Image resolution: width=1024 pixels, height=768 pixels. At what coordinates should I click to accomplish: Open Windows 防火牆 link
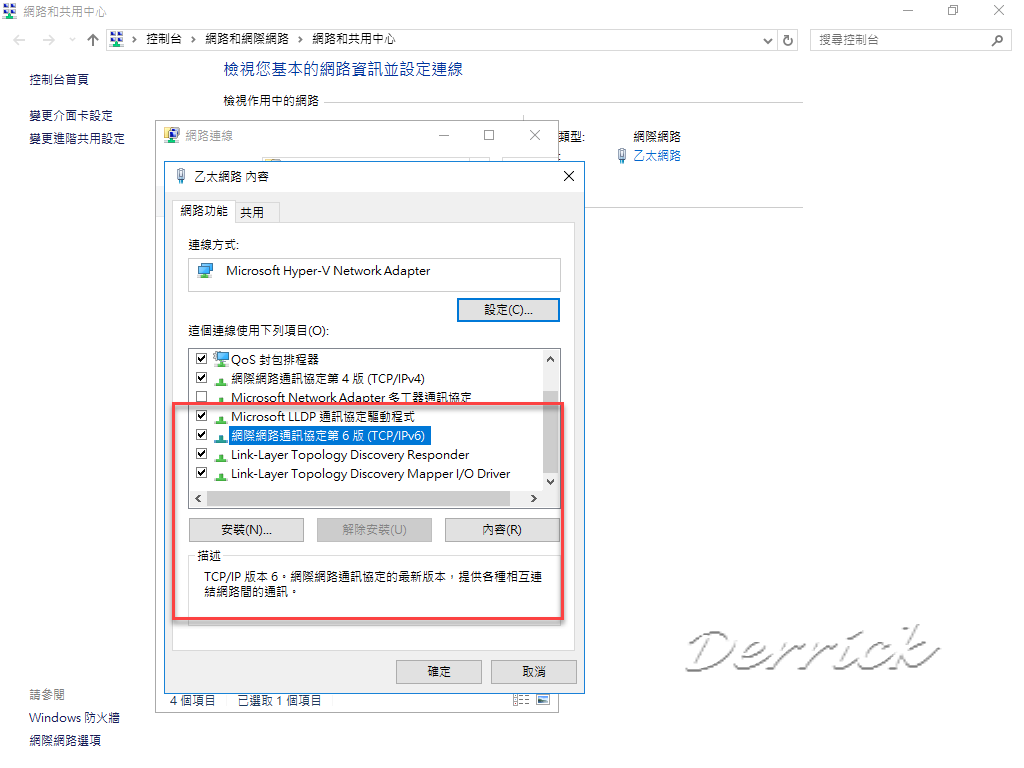pyautogui.click(x=74, y=718)
